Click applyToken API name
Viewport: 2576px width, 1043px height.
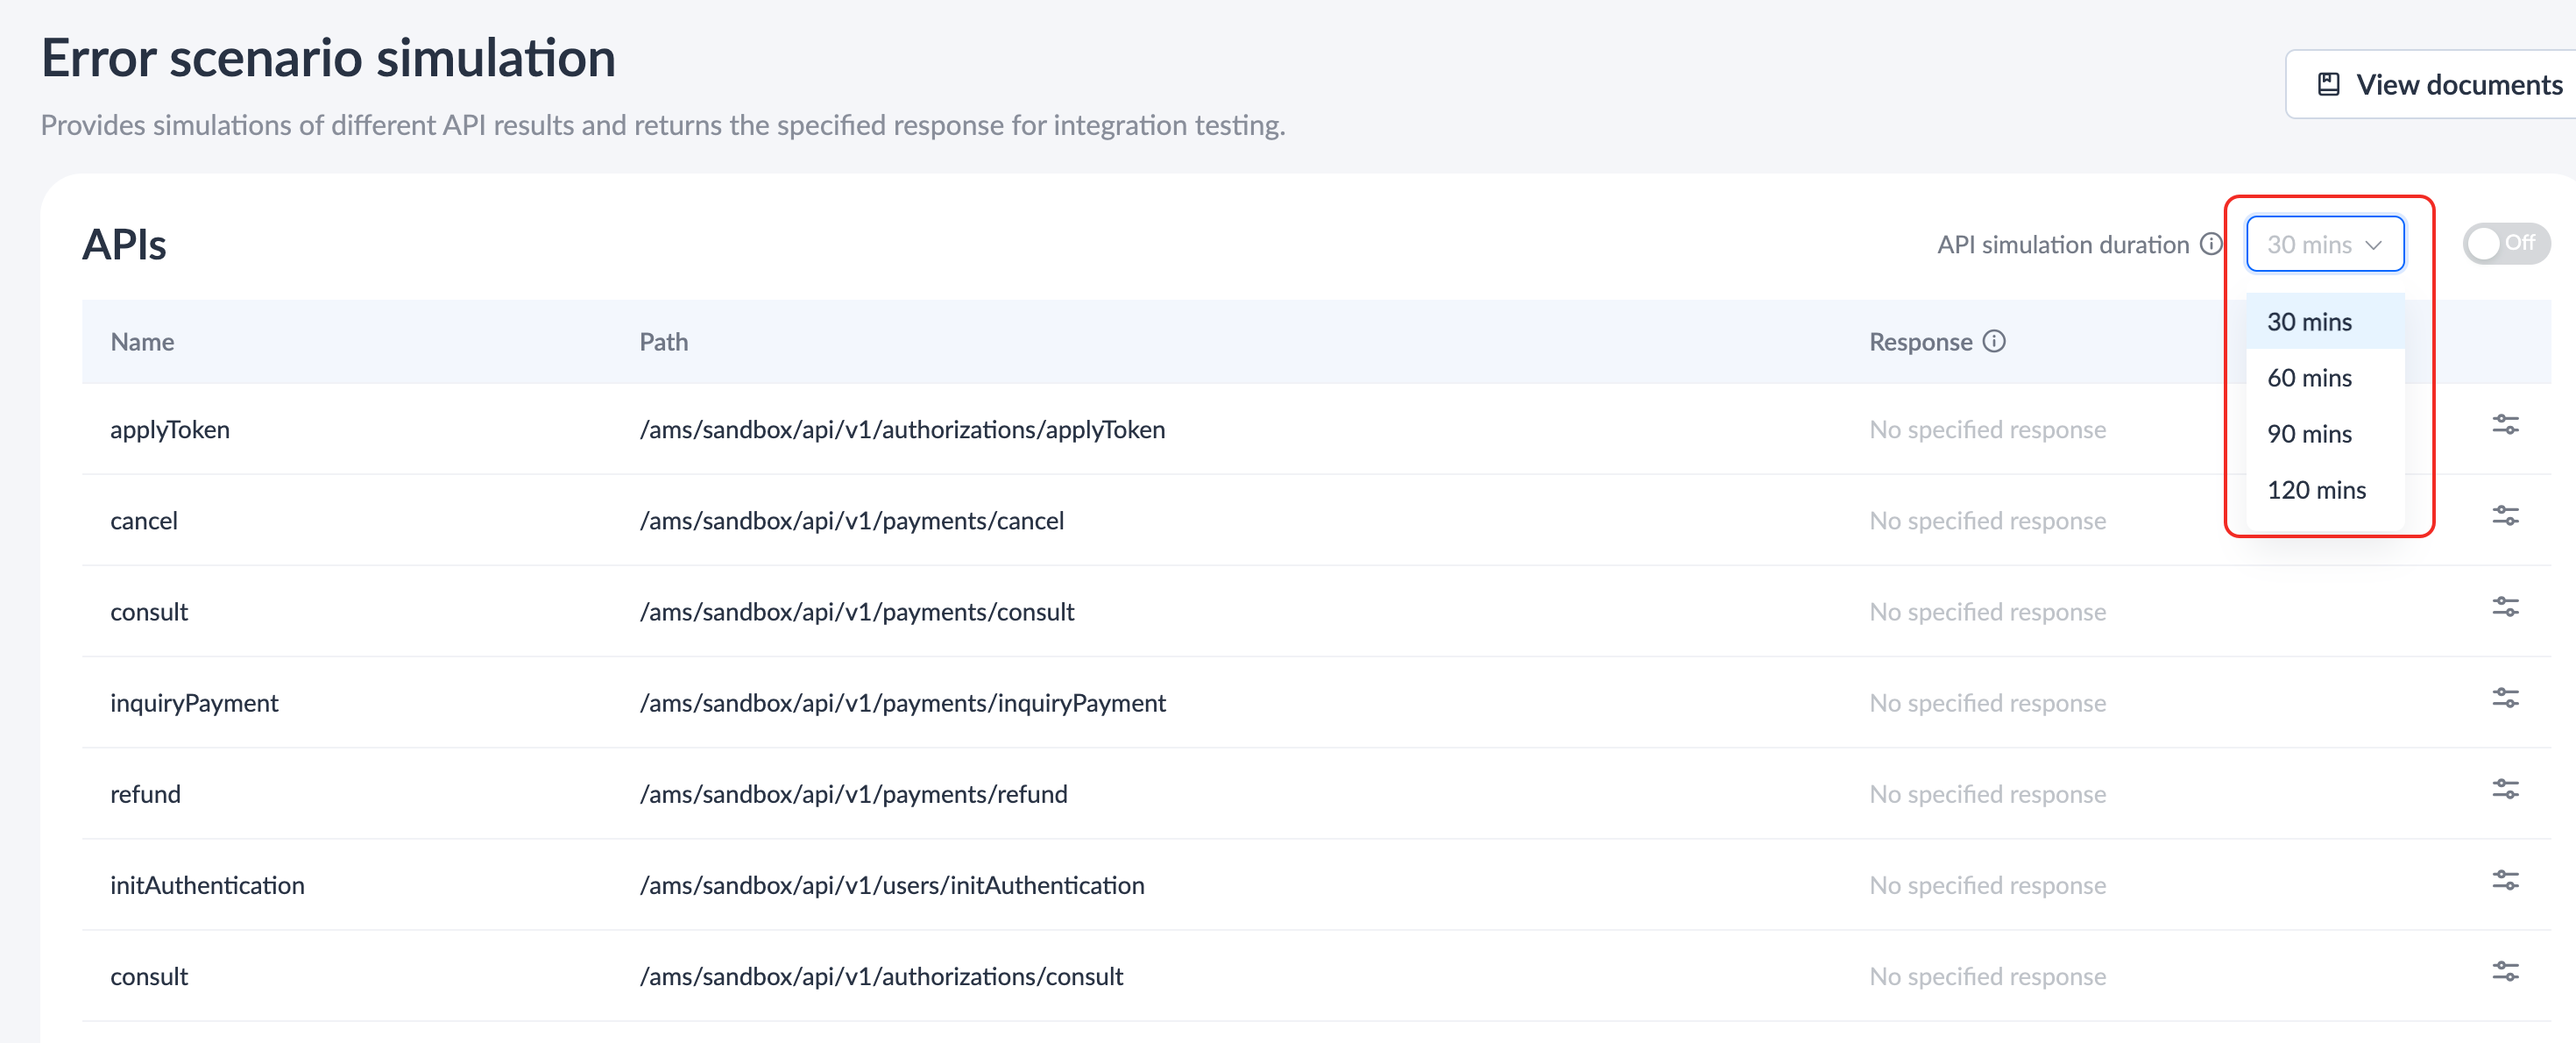point(170,430)
